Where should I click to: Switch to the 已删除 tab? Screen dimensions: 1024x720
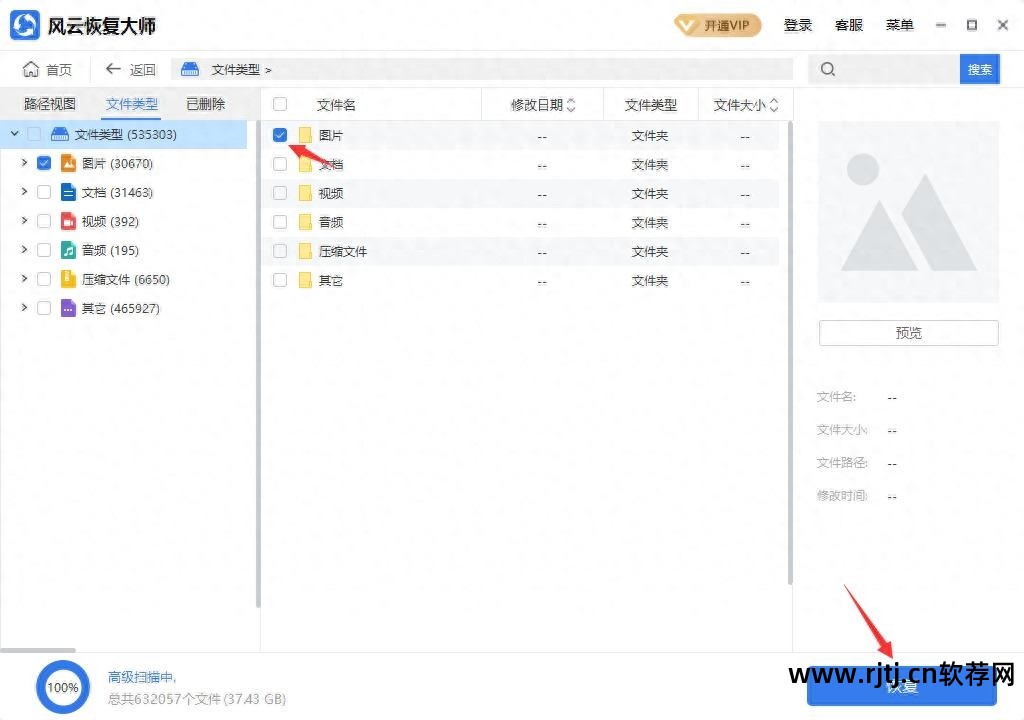(x=204, y=103)
